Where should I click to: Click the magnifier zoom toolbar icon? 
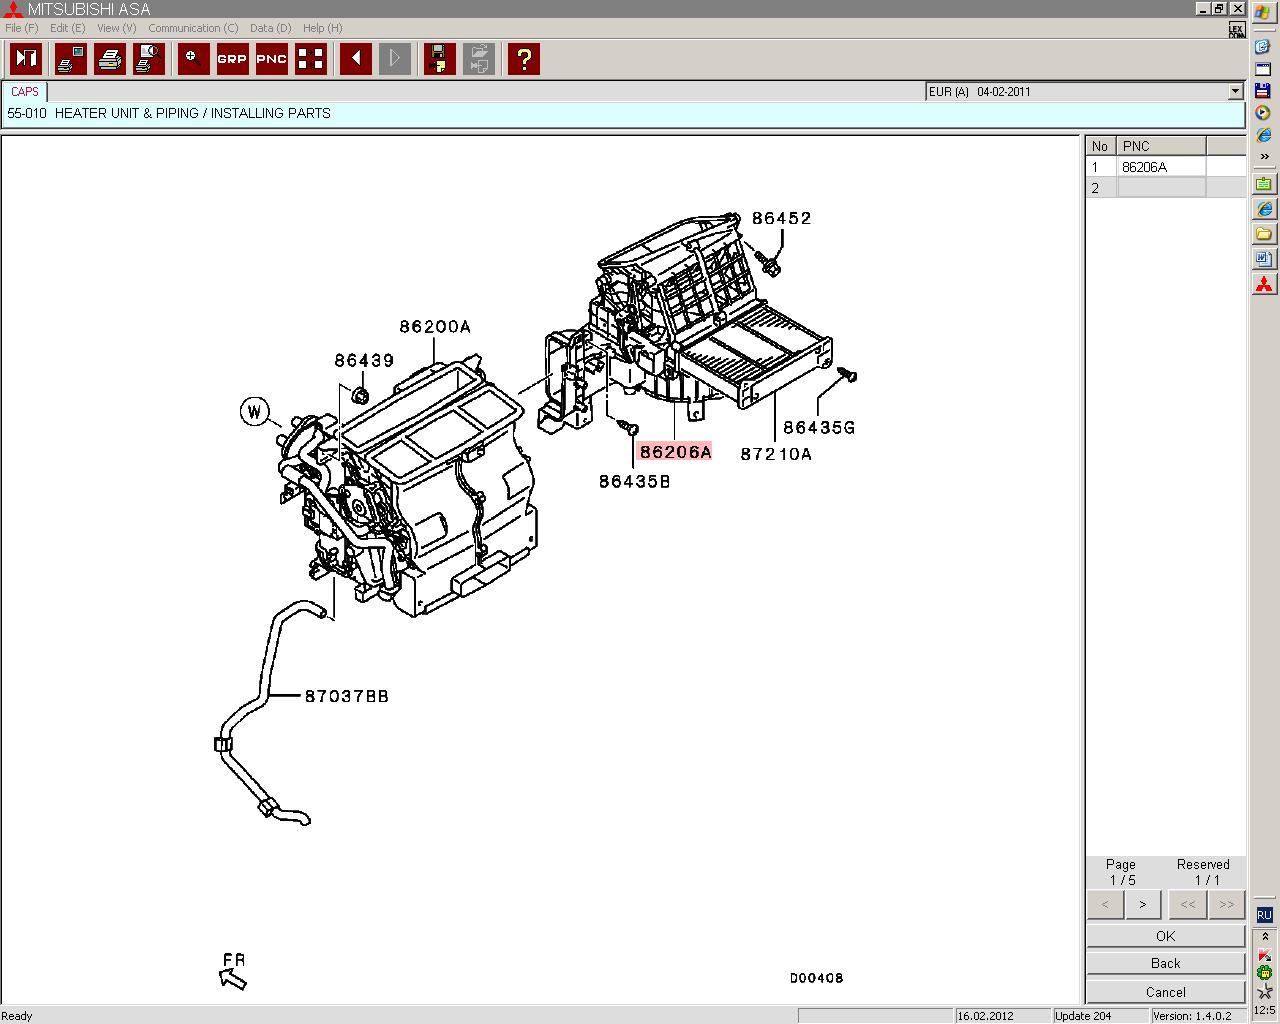pyautogui.click(x=193, y=59)
